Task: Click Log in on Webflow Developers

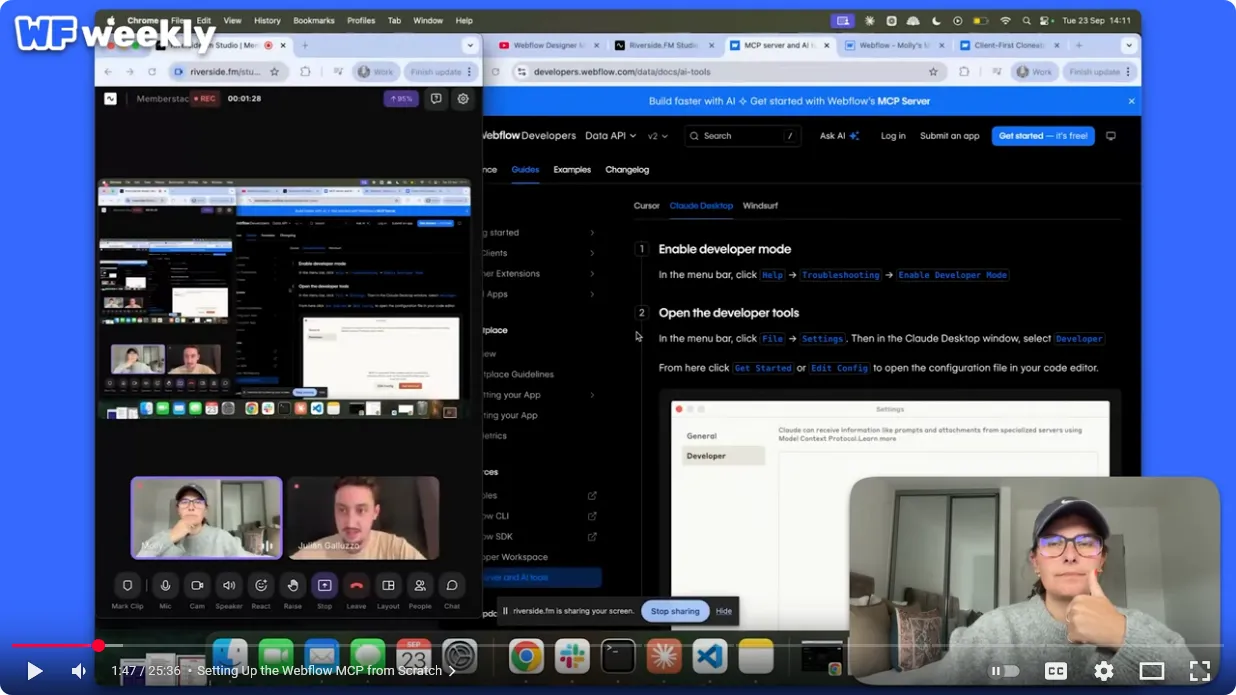Action: [x=893, y=136]
